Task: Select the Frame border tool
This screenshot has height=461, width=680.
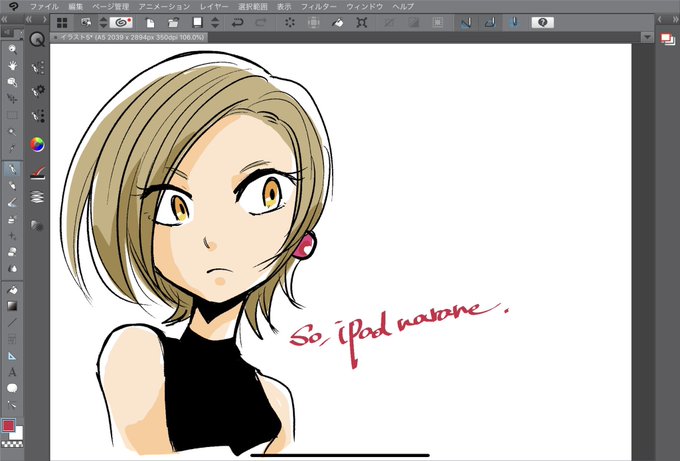Action: [12, 339]
